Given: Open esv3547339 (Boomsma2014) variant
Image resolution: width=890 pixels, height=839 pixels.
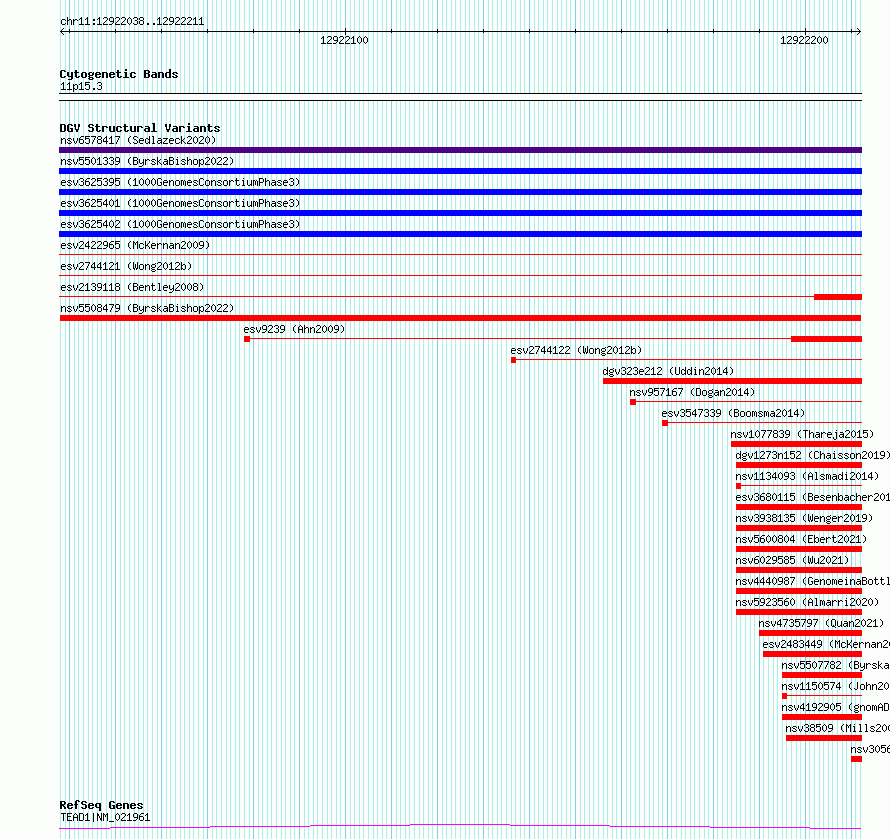Looking at the screenshot, I should coord(733,413).
